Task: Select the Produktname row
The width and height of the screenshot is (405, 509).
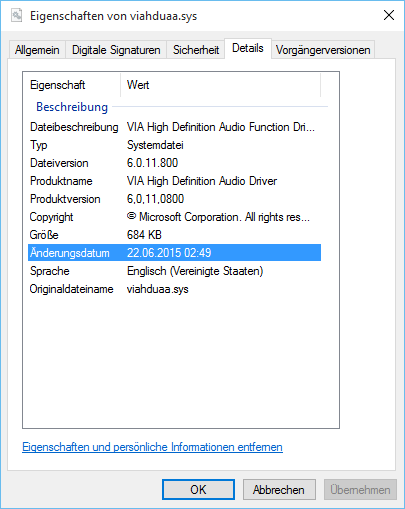Action: [x=174, y=181]
